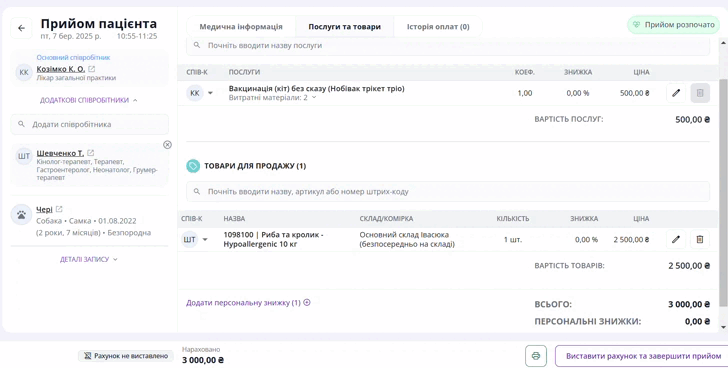Click the vertical scrollbar of services panel

coord(723,193)
